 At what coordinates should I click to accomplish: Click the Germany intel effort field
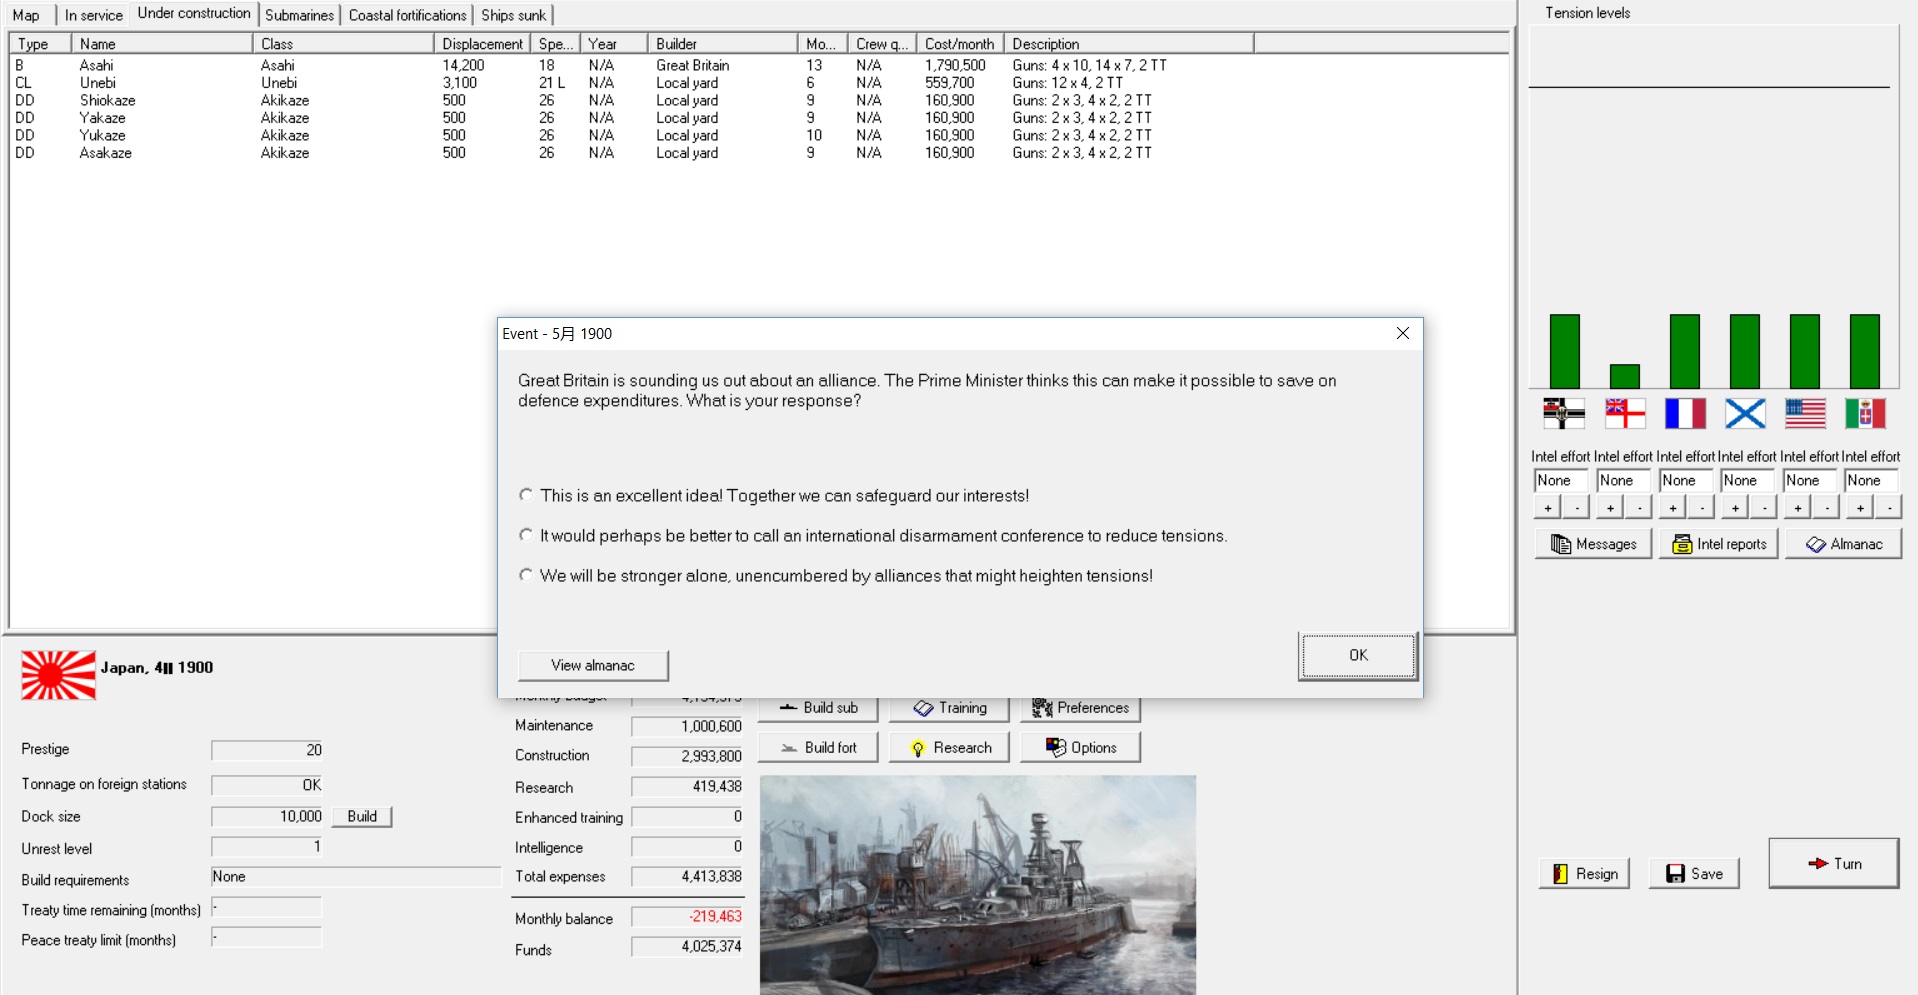tap(1561, 481)
